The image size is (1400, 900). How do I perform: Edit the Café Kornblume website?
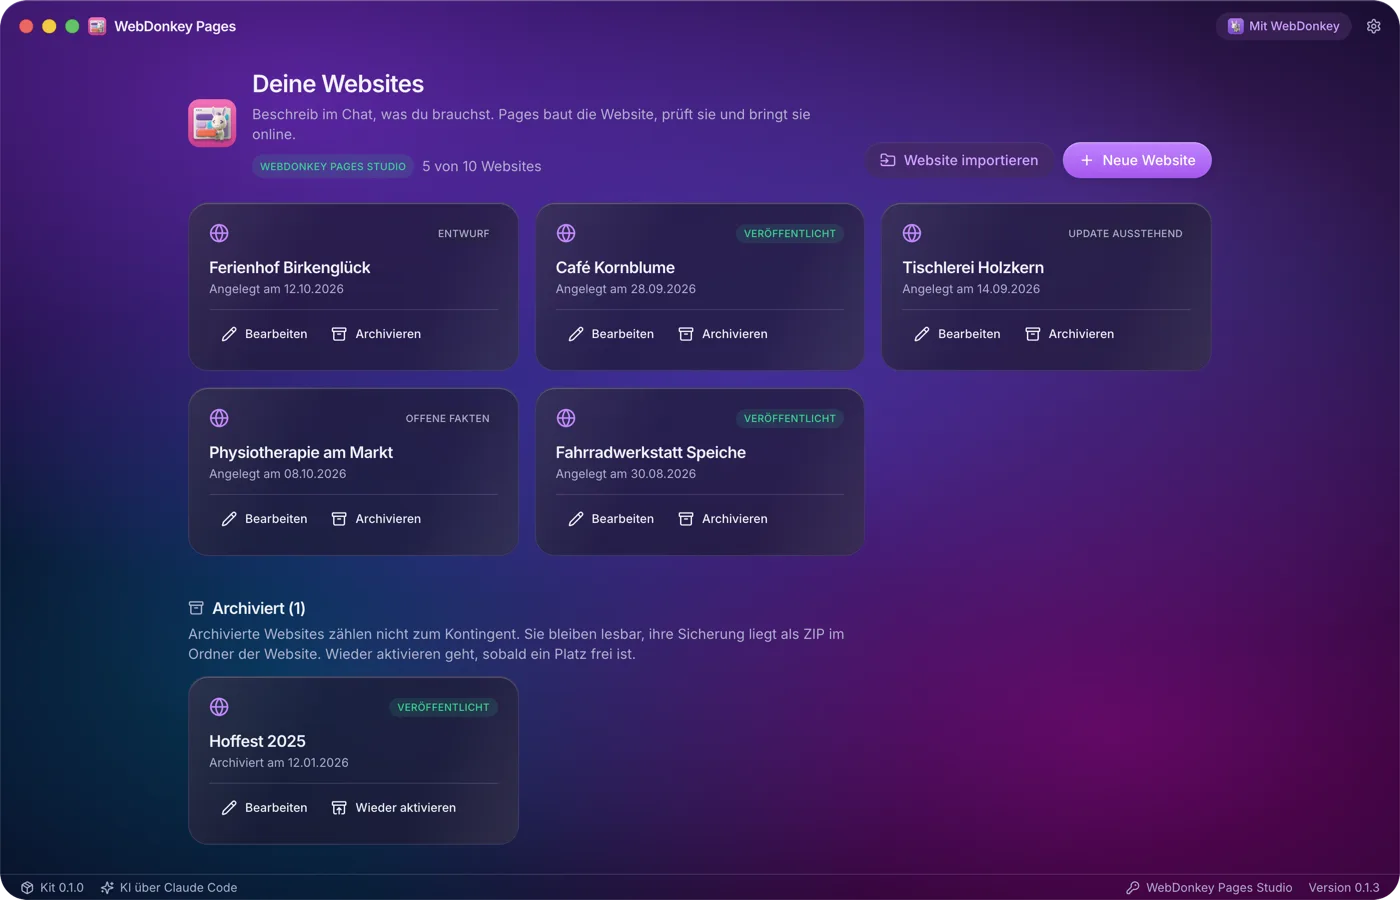click(x=611, y=334)
